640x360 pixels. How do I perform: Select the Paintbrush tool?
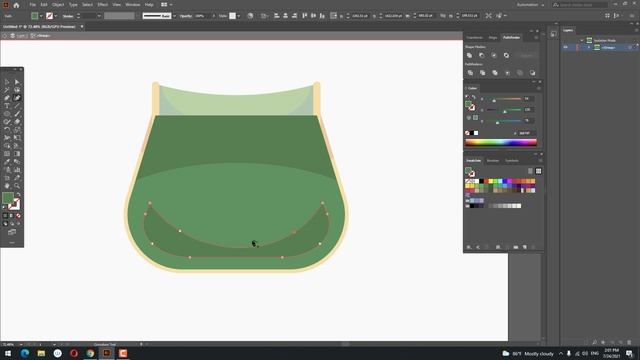(x=17, y=114)
